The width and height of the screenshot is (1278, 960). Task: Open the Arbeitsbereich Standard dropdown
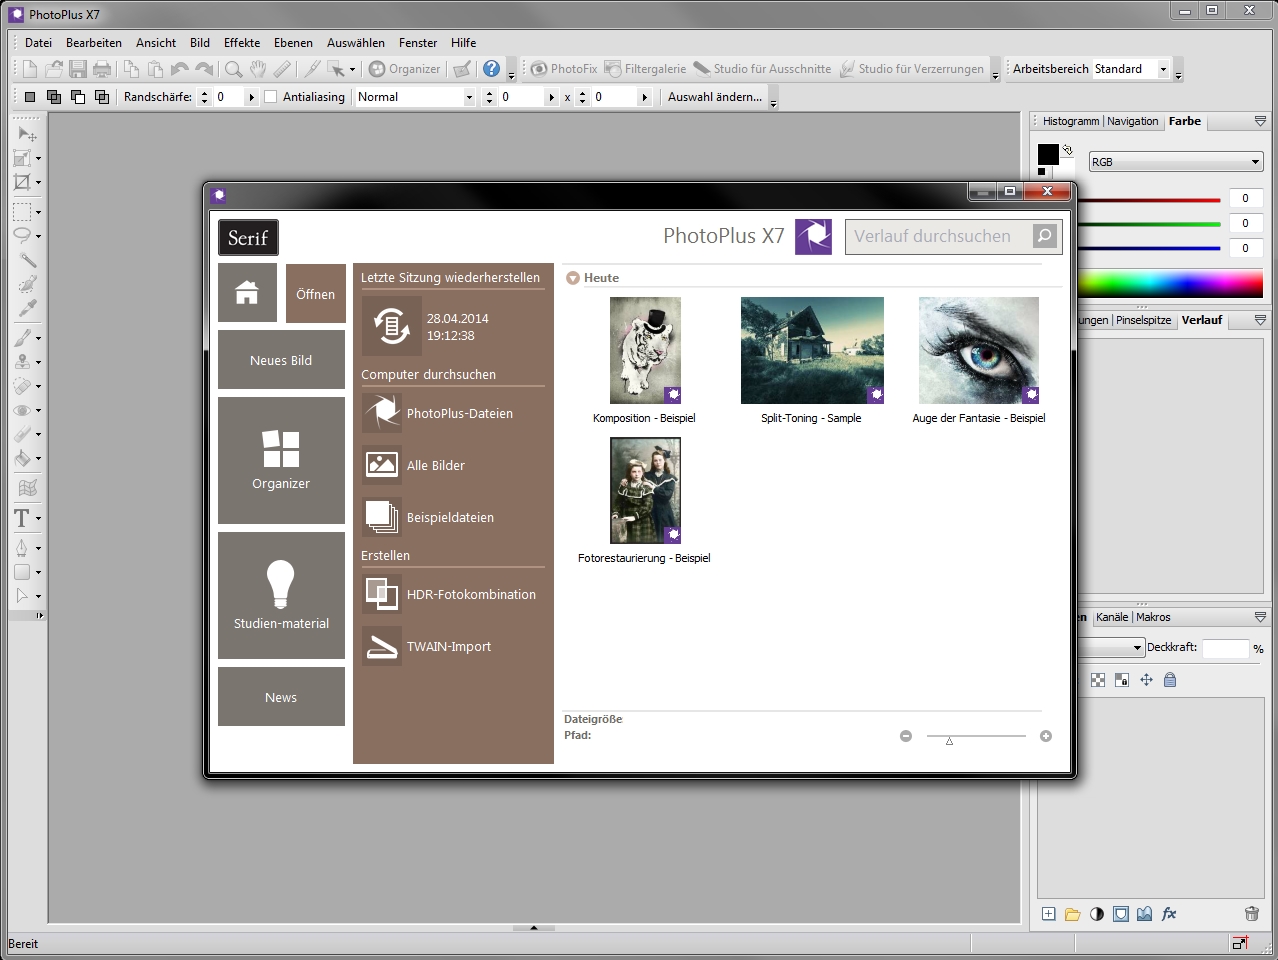(x=1163, y=69)
